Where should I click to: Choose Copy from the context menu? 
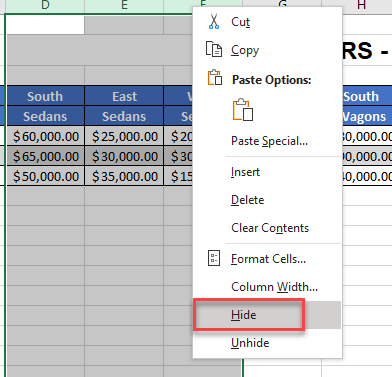pyautogui.click(x=267, y=50)
